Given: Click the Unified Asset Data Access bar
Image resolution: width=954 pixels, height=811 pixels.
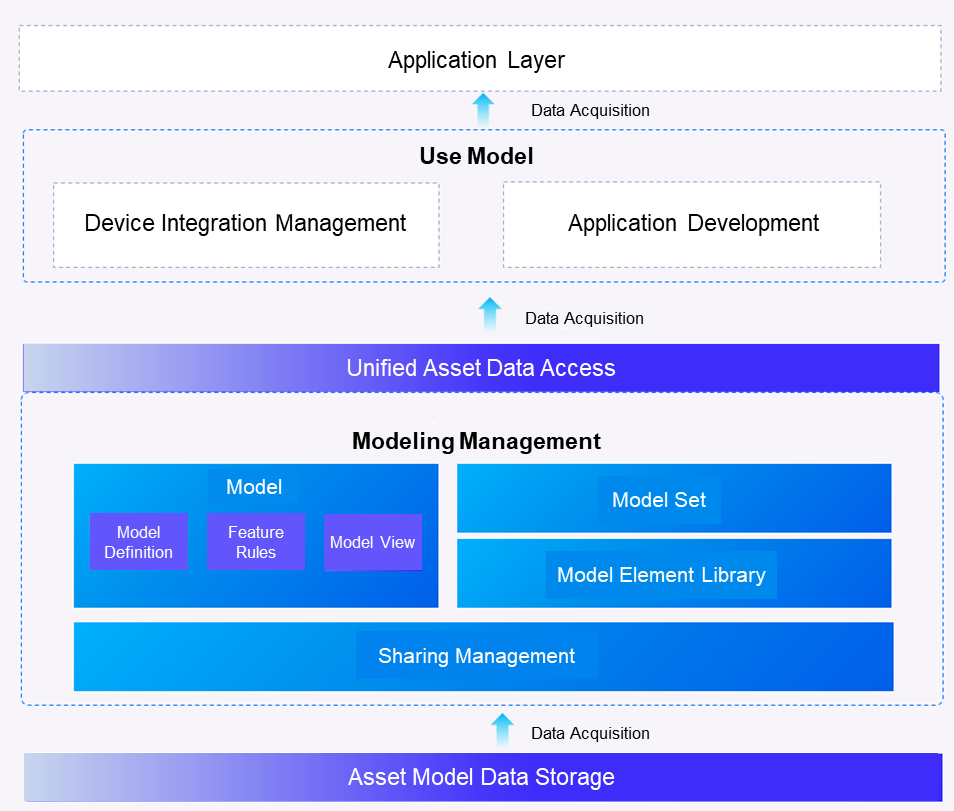Looking at the screenshot, I should pos(480,368).
